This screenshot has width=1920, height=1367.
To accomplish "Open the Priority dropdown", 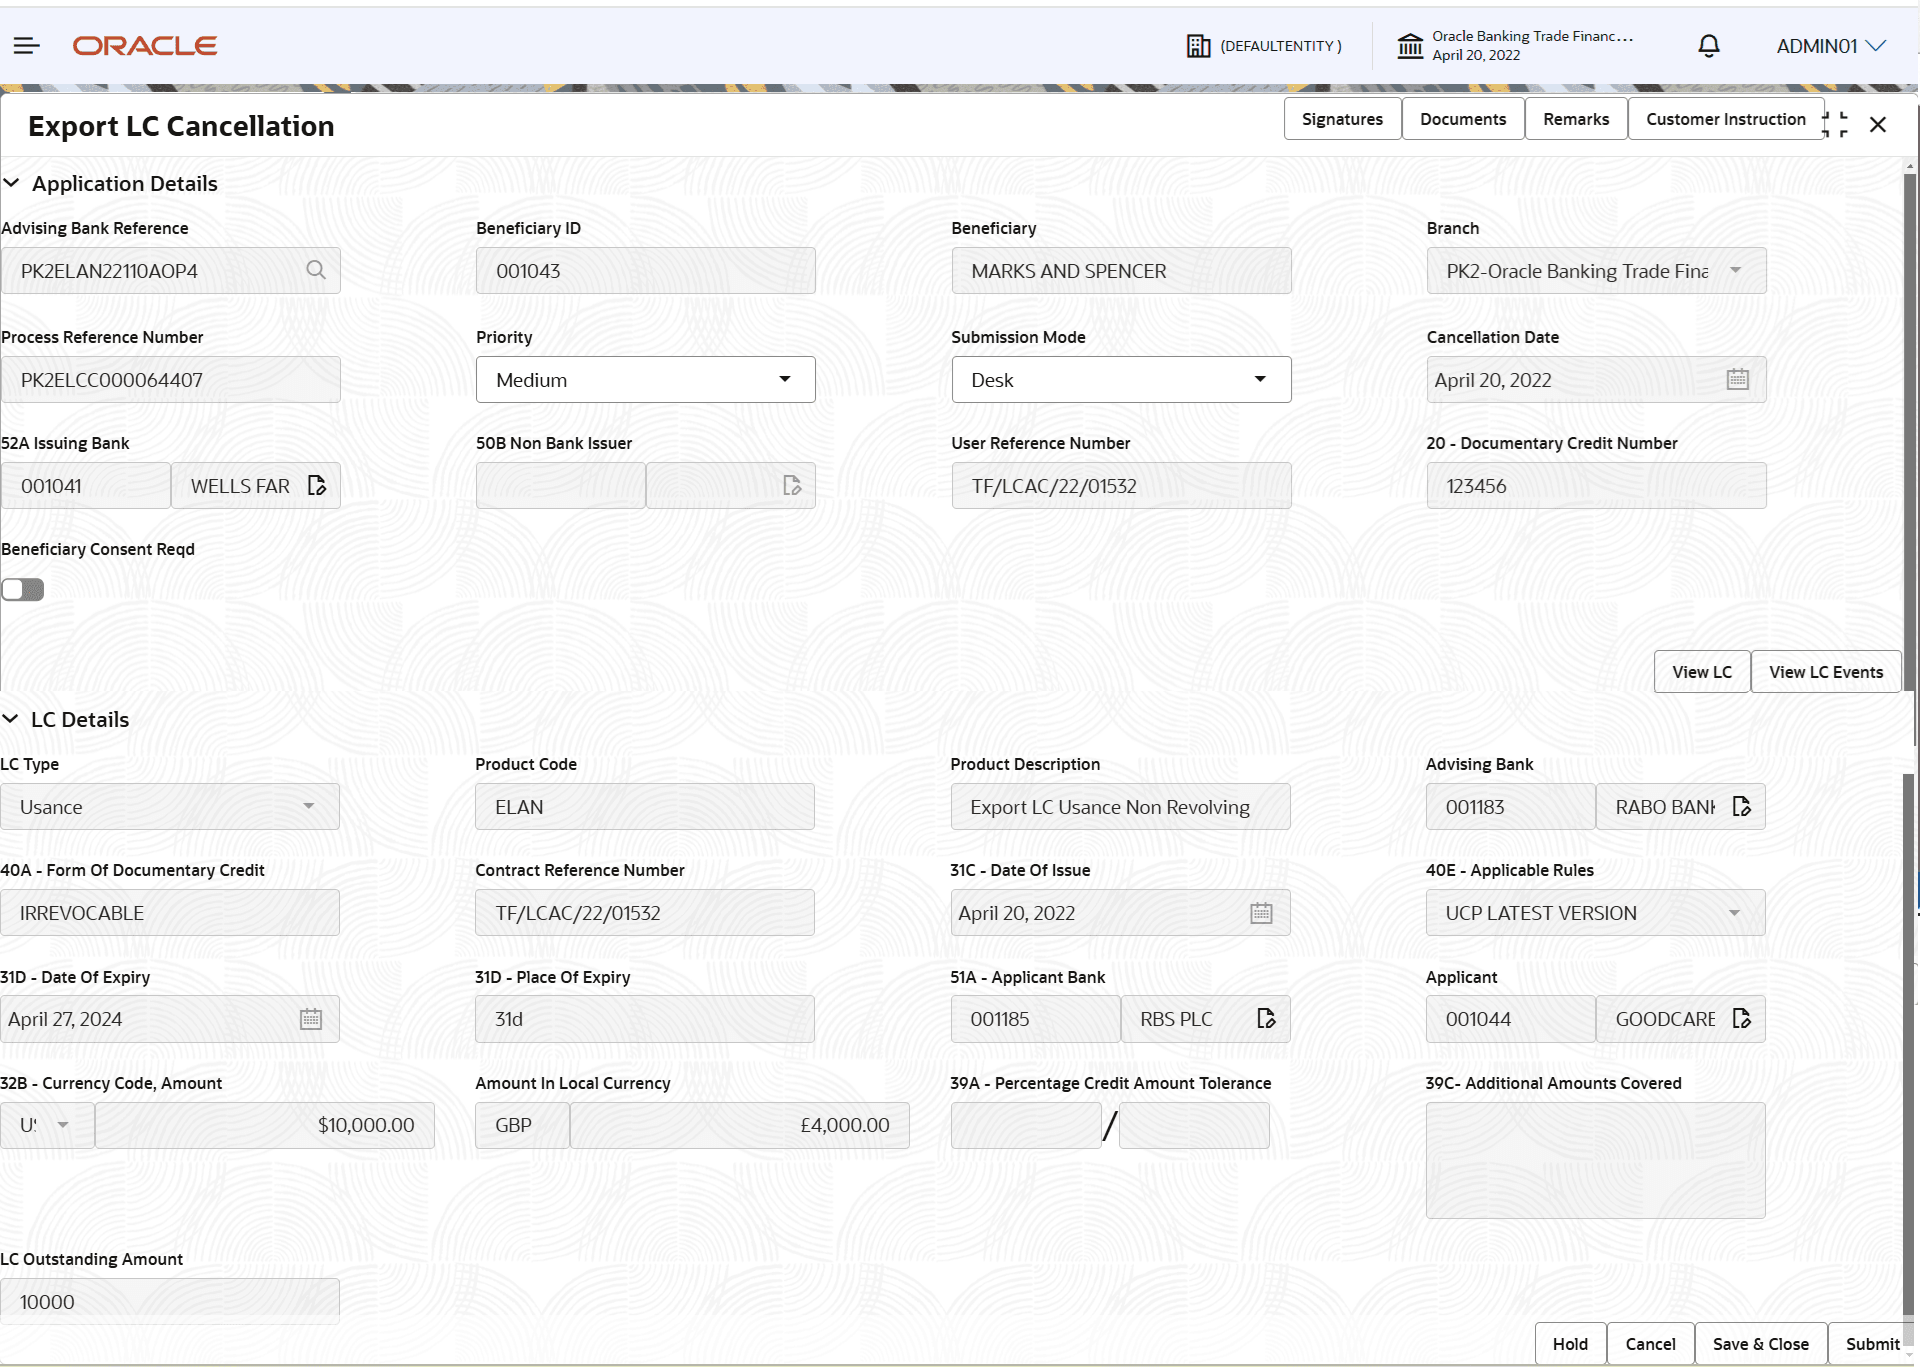I will (645, 380).
